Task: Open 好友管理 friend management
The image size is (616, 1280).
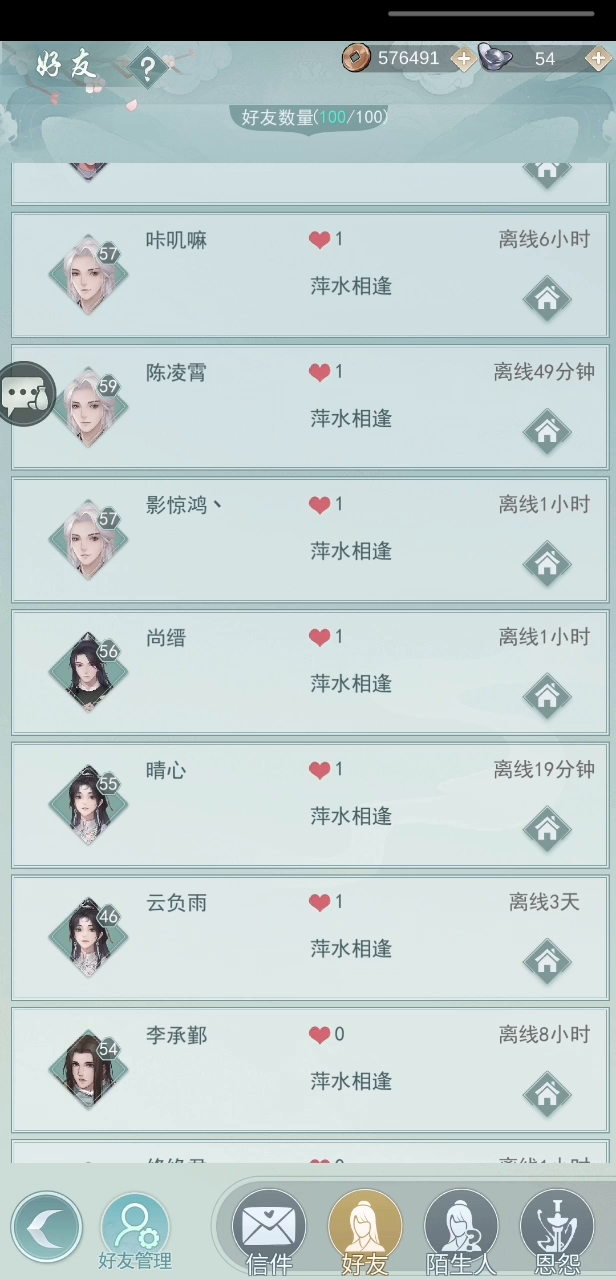Action: [x=135, y=1233]
